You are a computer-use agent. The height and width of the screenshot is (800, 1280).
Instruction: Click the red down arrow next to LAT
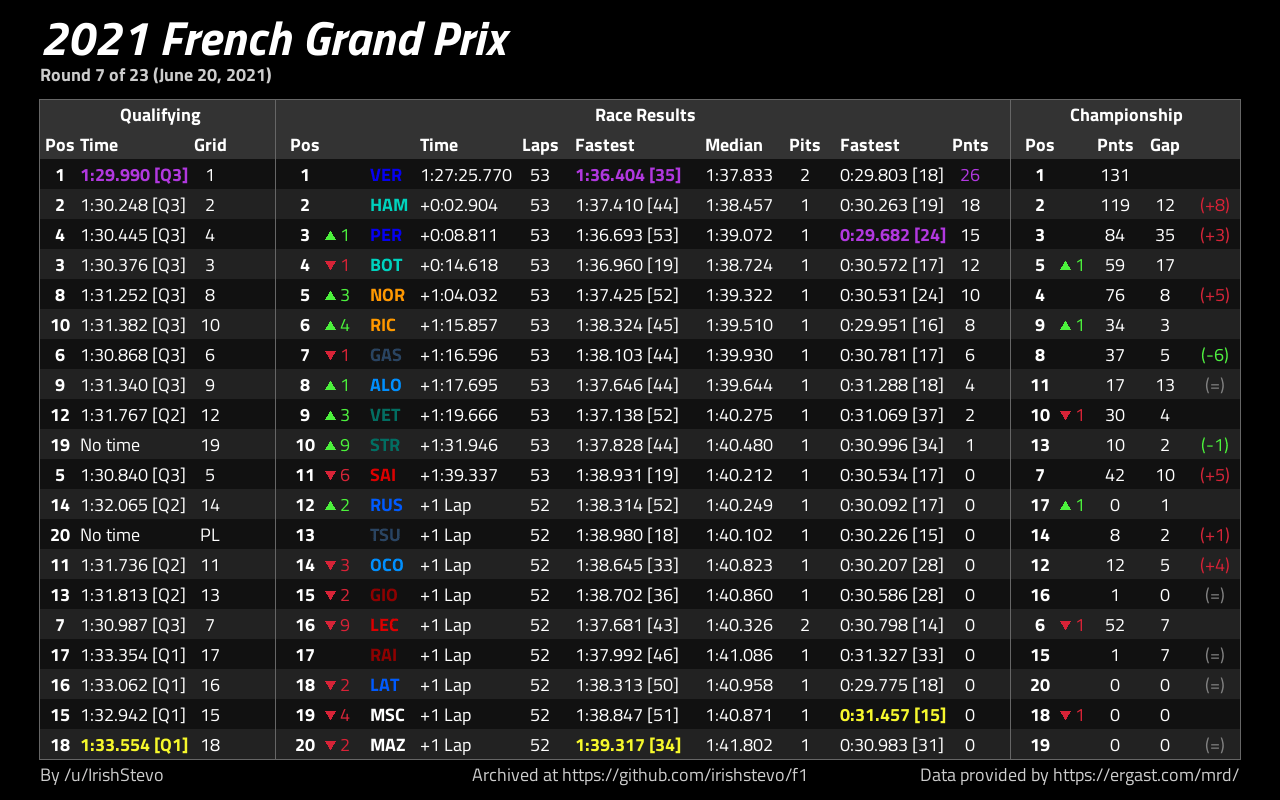(330, 685)
